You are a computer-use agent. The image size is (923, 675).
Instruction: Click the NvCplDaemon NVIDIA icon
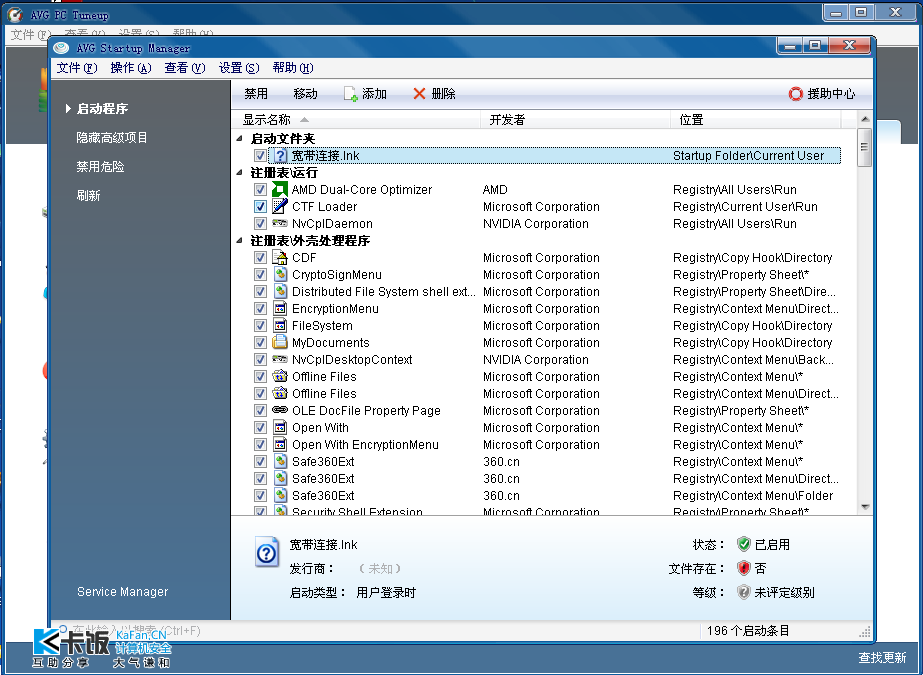[x=280, y=224]
